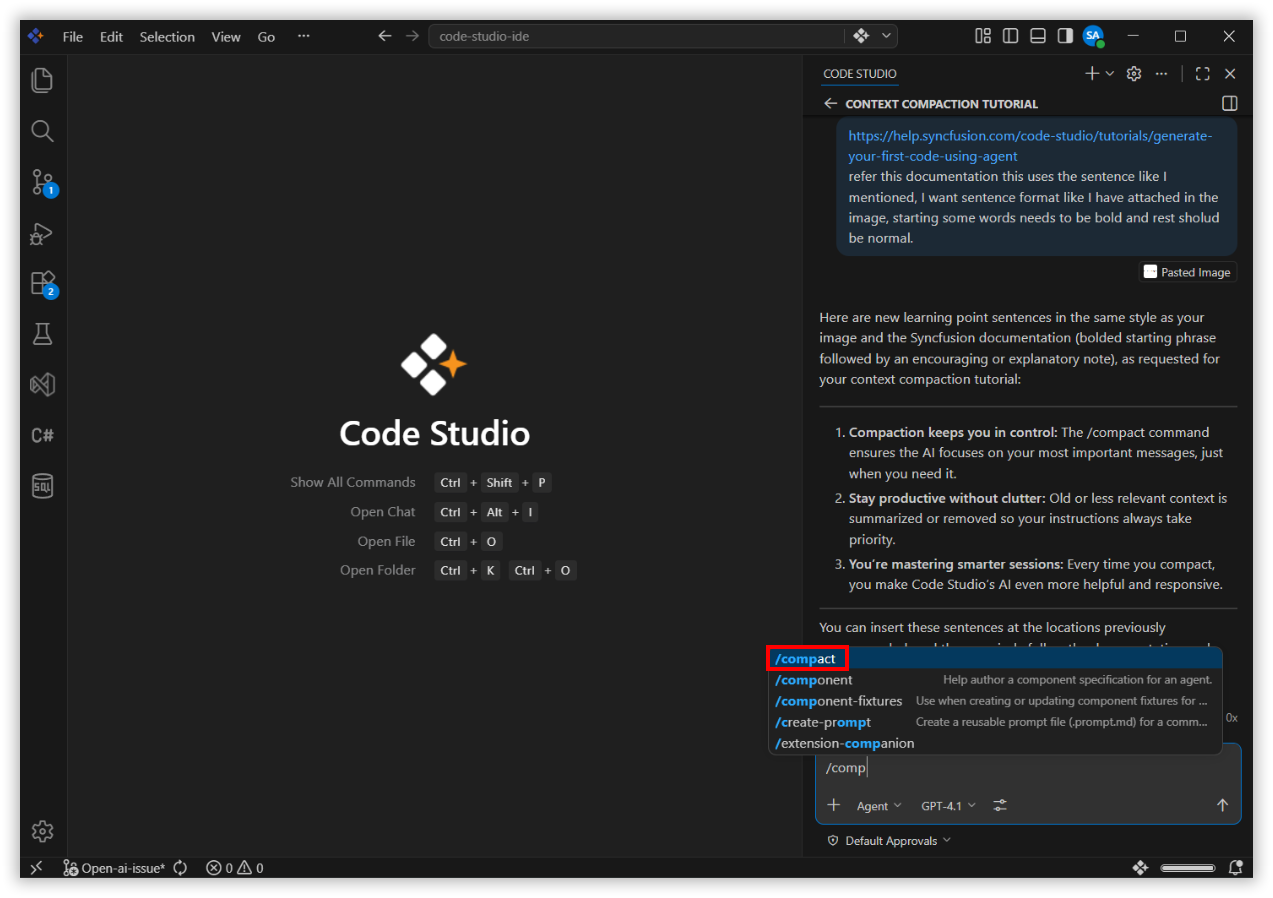Go back from Context Compaction Tutorial chat
The height and width of the screenshot is (898, 1273).
tap(830, 103)
